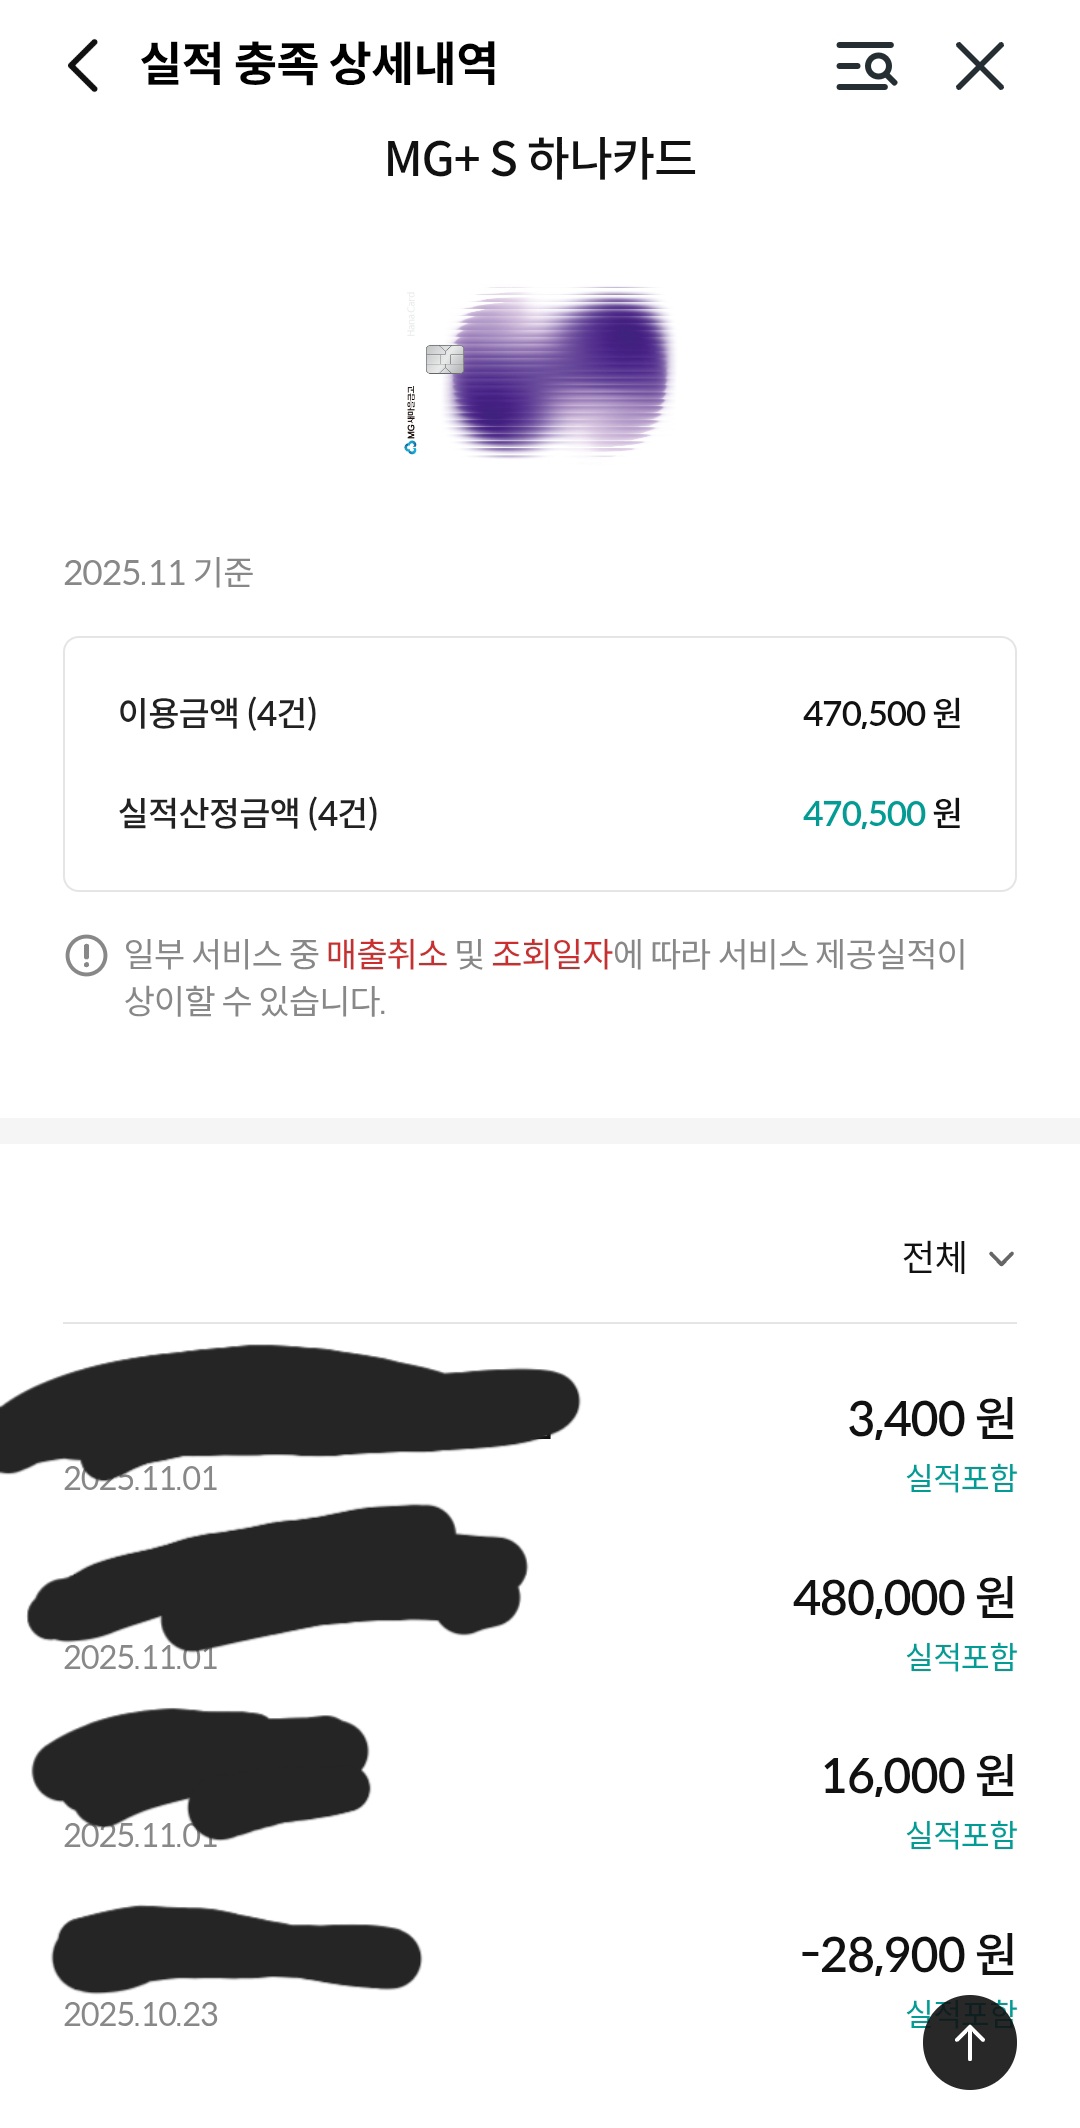Viewport: 1080px width, 2128px height.
Task: Tap 실적포함 label under 3,400 원
Action: pyautogui.click(x=960, y=1477)
